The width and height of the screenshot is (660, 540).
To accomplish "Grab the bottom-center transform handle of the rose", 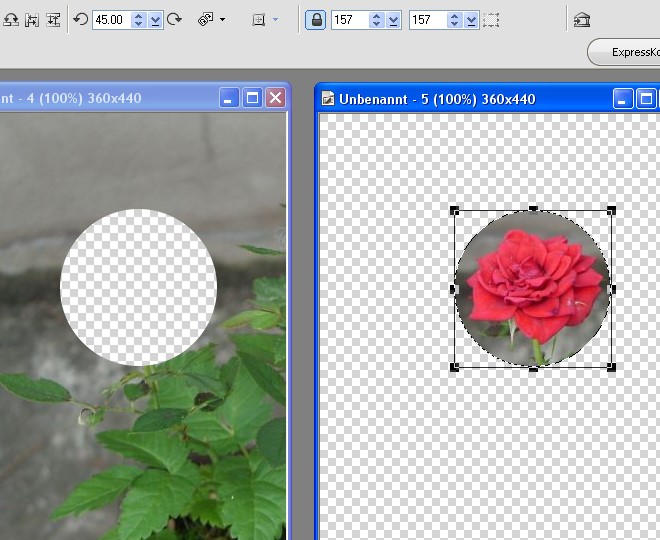I will [x=533, y=368].
